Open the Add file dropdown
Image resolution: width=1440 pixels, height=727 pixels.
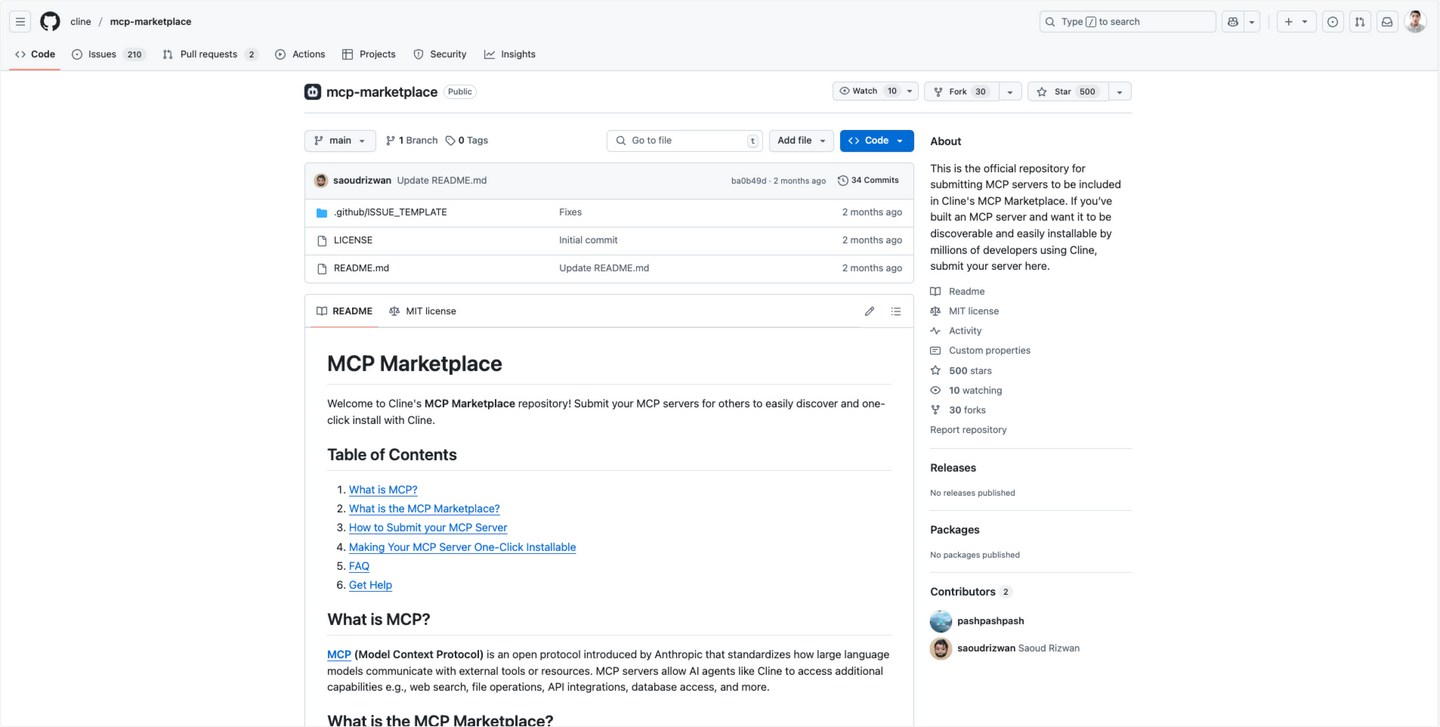pos(801,141)
